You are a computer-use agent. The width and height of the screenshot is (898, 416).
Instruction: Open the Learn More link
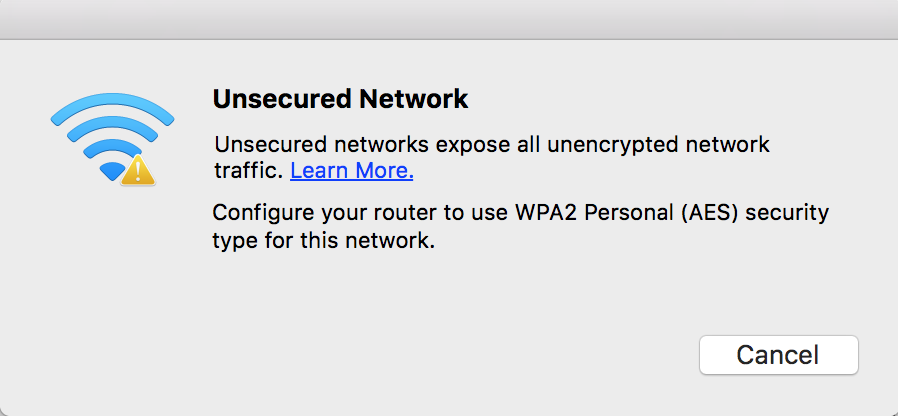352,170
